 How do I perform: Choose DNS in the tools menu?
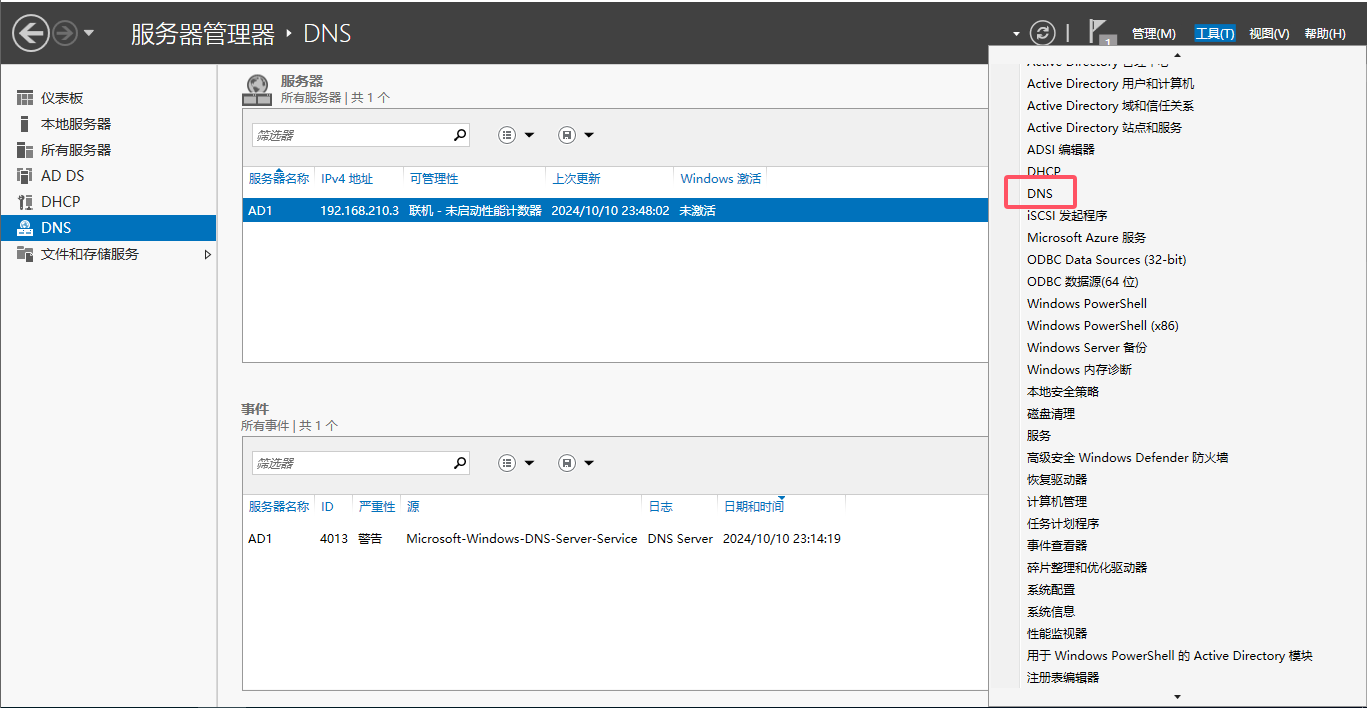point(1040,194)
